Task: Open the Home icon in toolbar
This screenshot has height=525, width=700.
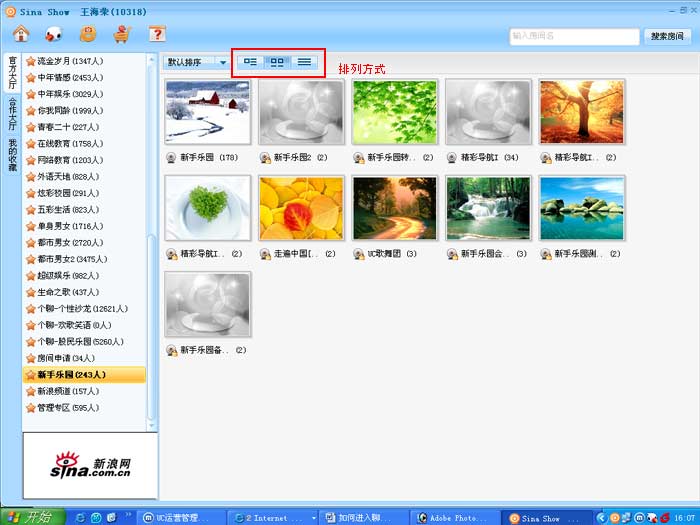Action: 21,34
